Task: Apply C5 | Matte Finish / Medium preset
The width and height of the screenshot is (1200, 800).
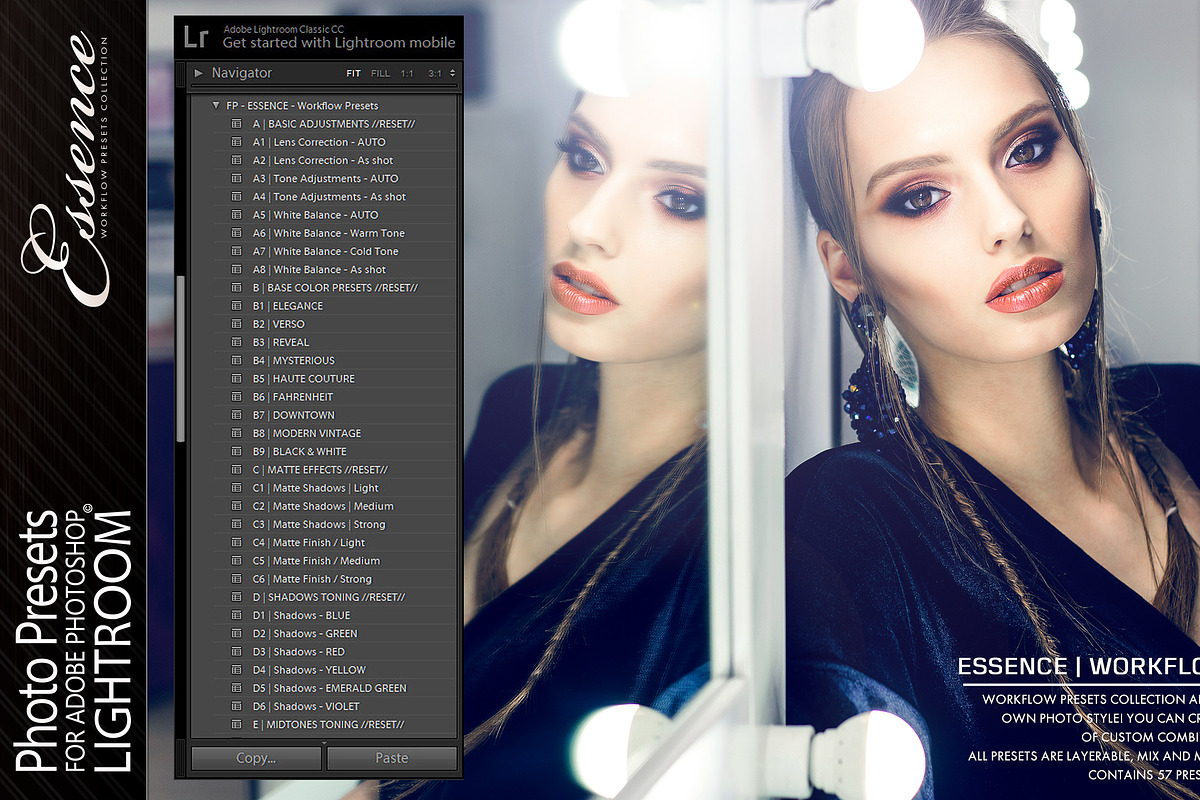Action: (x=316, y=561)
